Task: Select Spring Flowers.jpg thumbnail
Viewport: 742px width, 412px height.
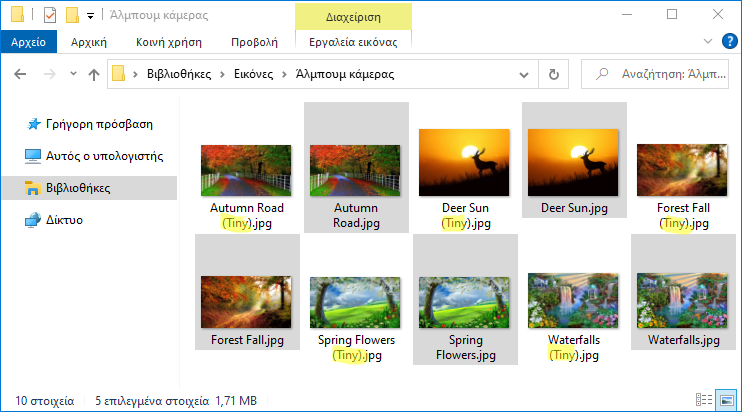Action: coord(464,303)
